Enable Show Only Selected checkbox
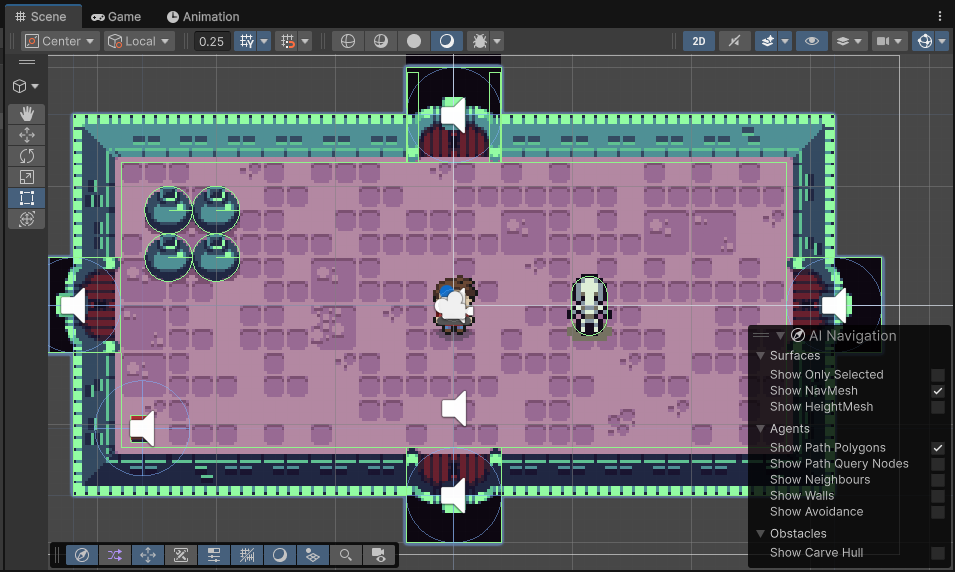Viewport: 955px width, 572px height. point(938,375)
